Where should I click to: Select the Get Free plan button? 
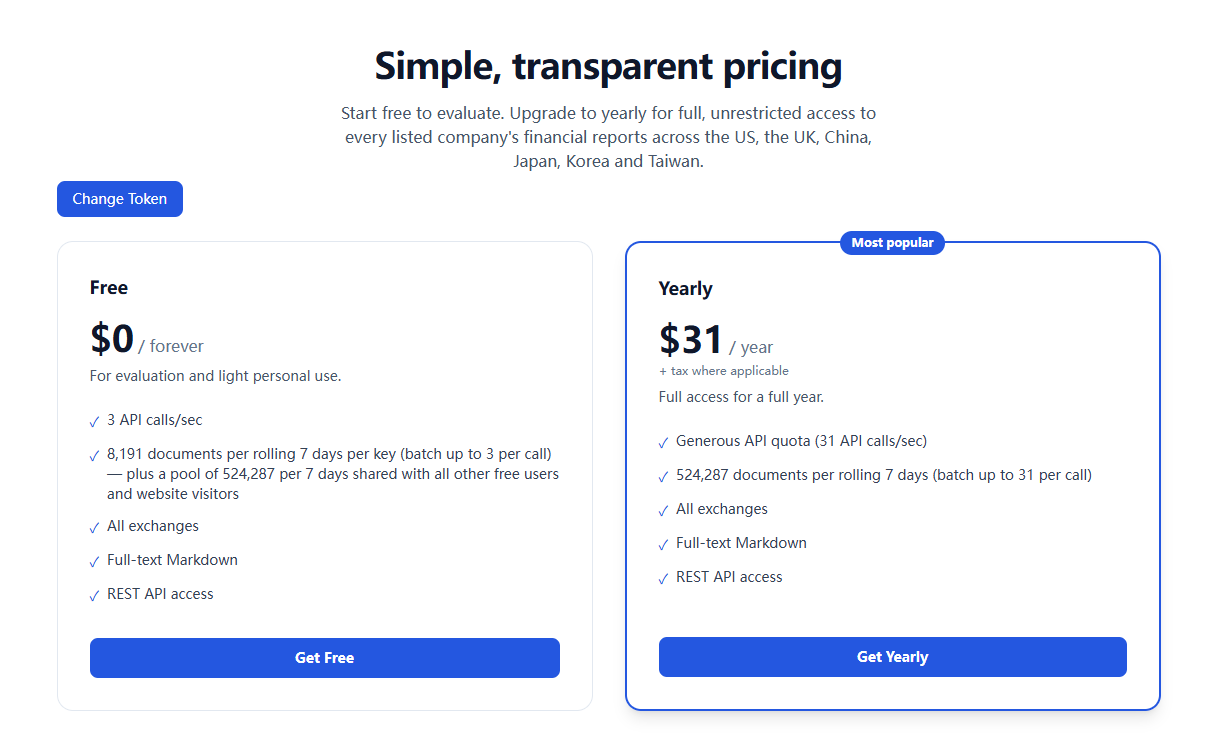coord(325,658)
